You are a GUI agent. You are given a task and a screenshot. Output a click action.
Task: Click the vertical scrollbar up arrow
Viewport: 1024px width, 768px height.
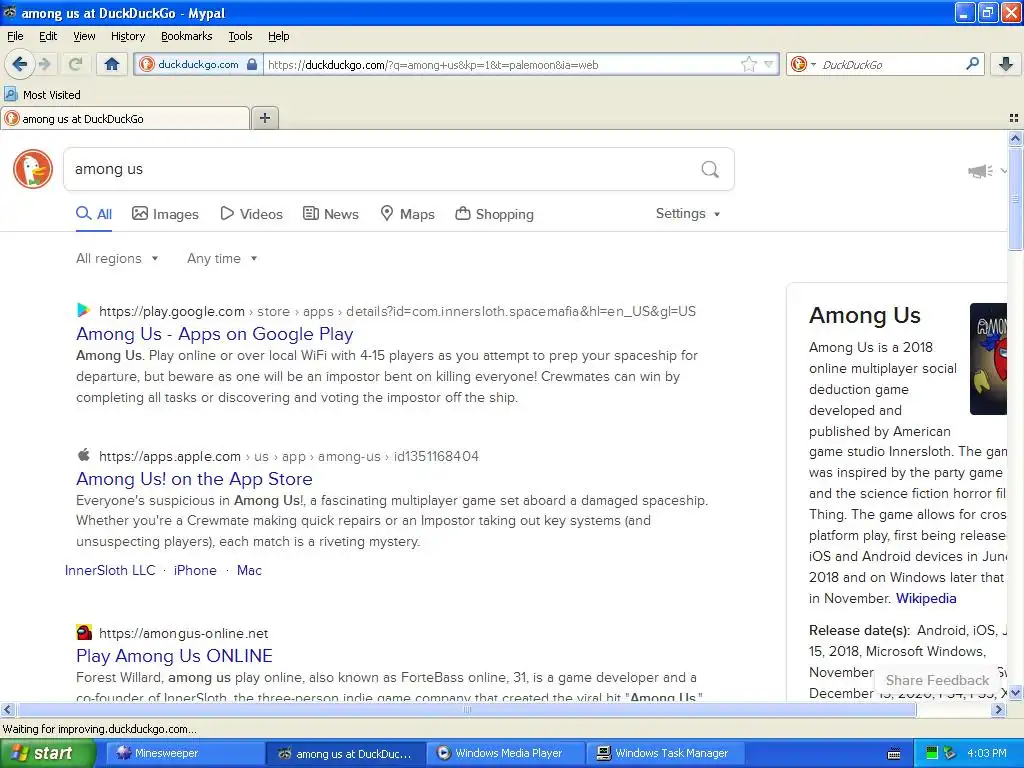[1015, 138]
